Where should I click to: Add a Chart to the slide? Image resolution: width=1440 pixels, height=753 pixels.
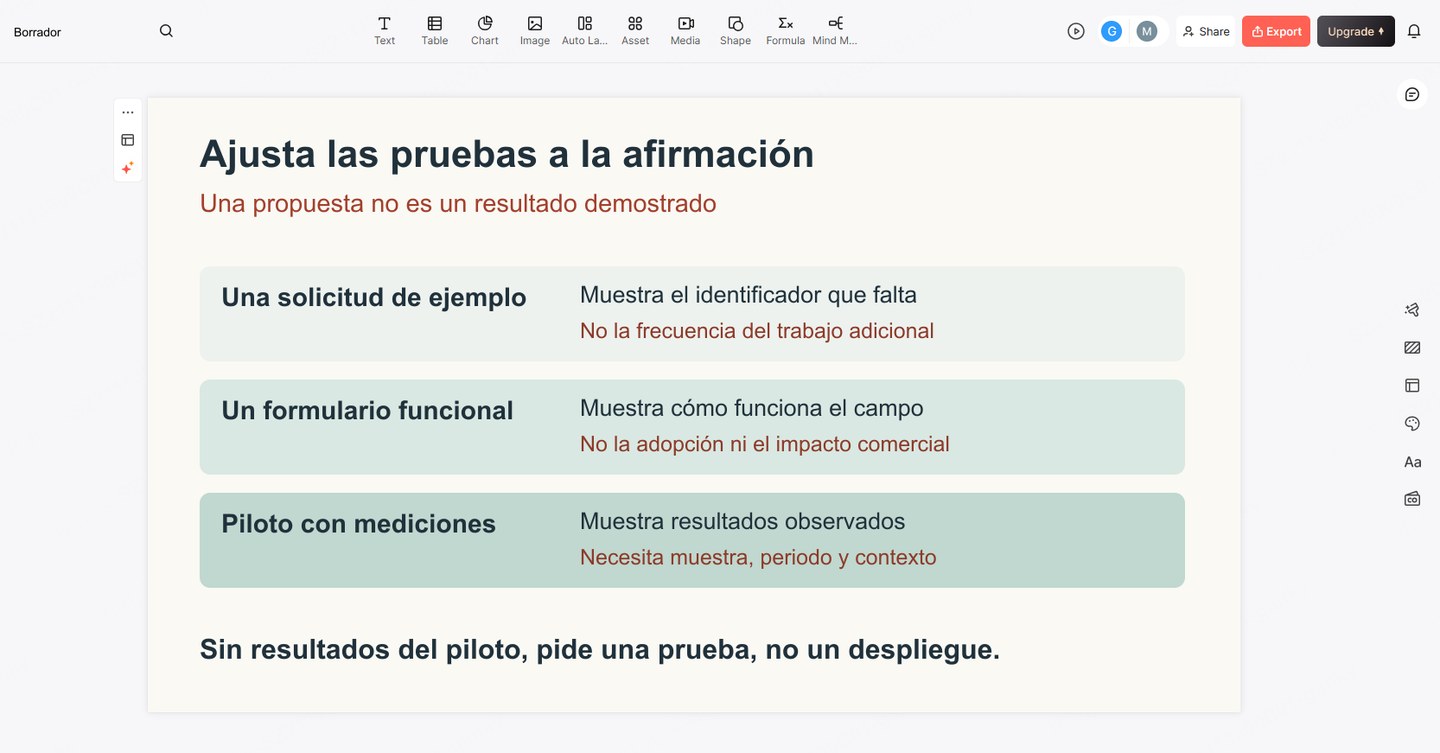click(485, 31)
